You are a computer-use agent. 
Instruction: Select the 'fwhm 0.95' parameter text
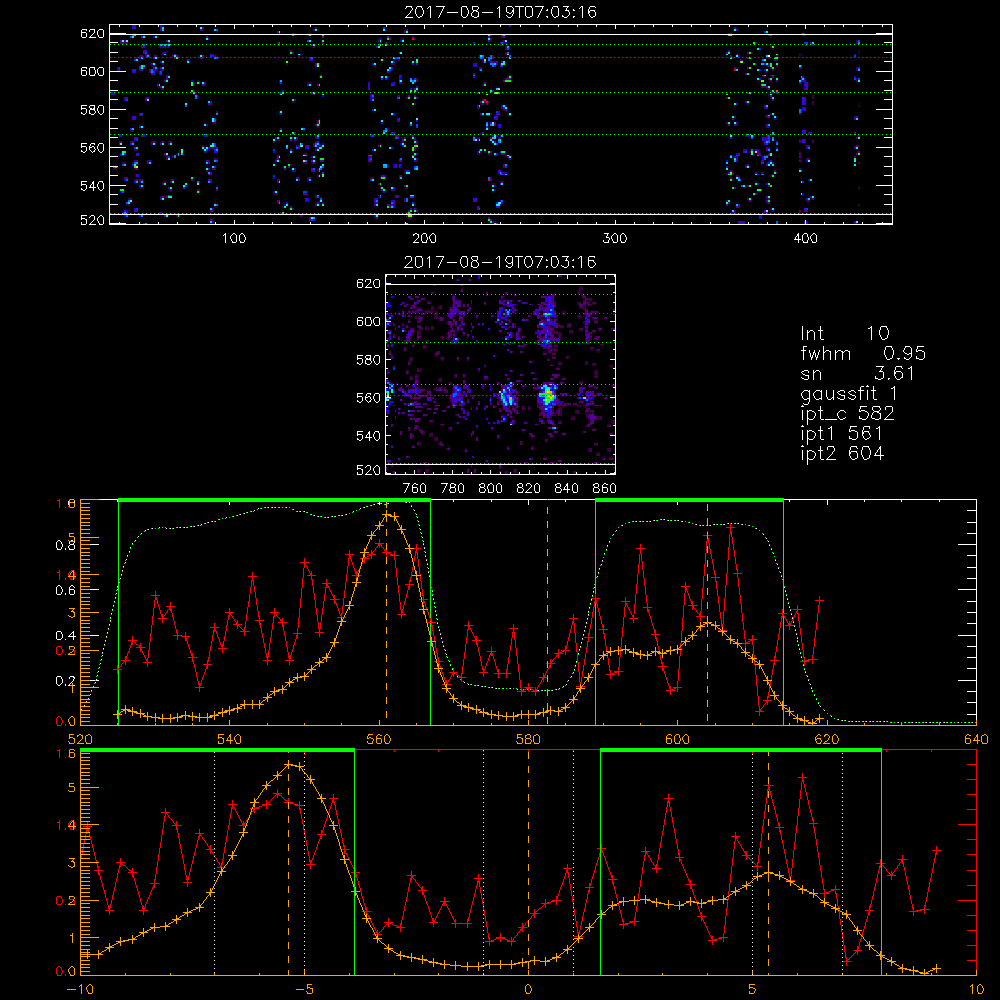tap(863, 353)
